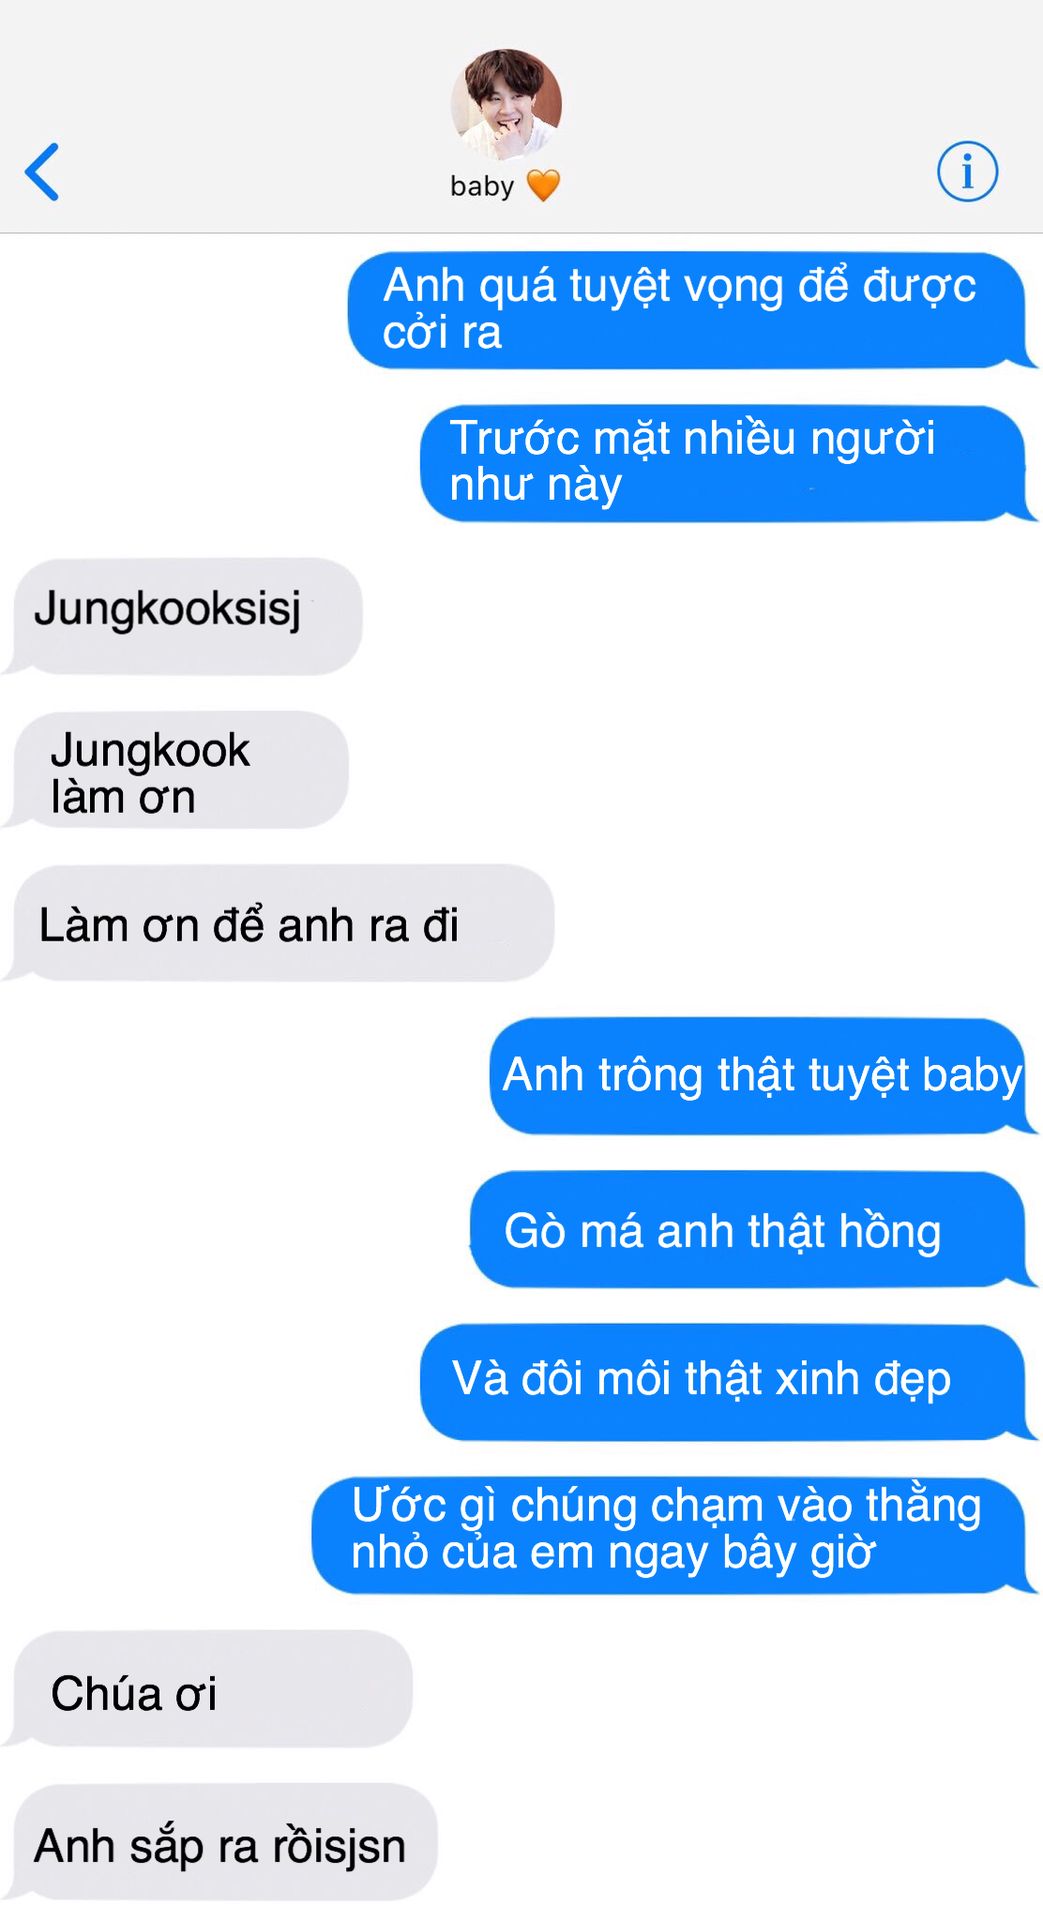Tap the word "Jungkook" in the second gray bubble
This screenshot has height=1920, width=1043.
coord(150,751)
